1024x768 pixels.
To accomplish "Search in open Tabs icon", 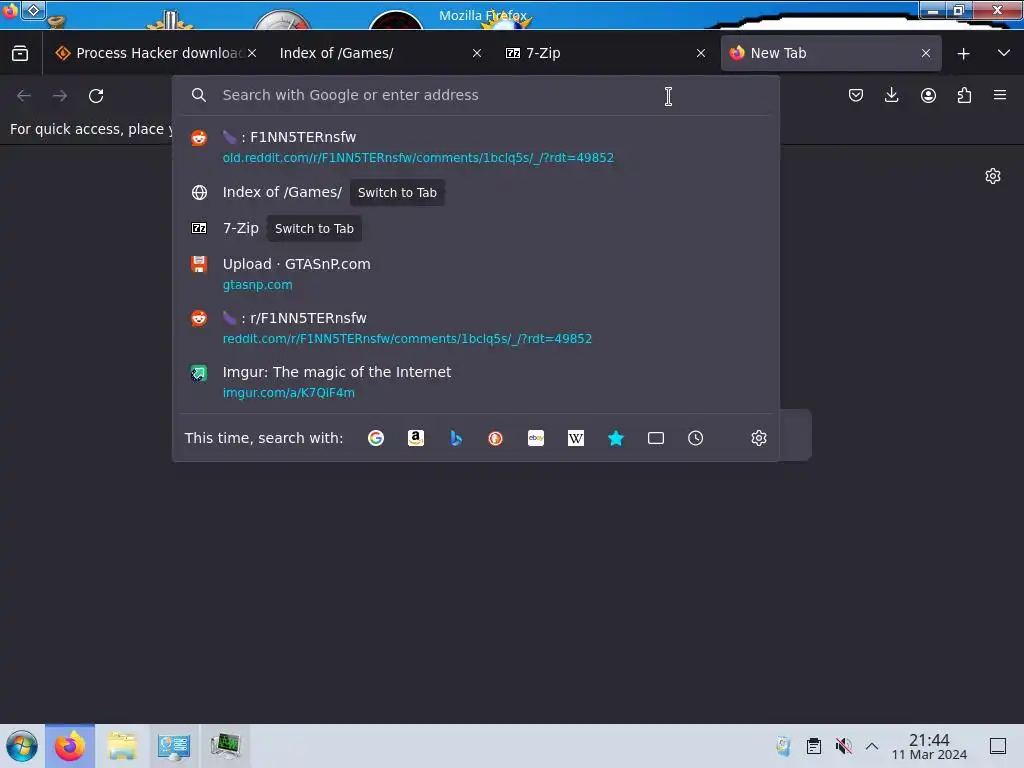I will (x=656, y=438).
